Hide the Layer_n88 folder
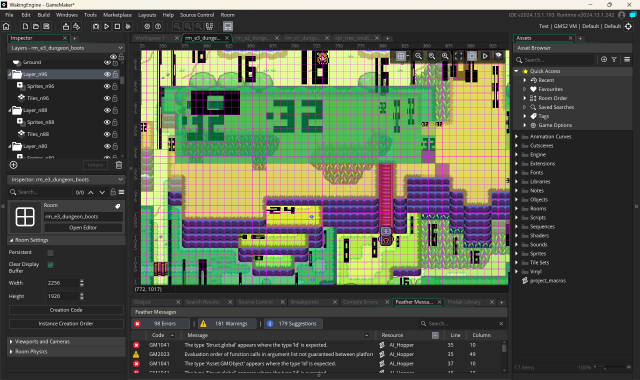This screenshot has height=380, width=640. click(x=107, y=110)
